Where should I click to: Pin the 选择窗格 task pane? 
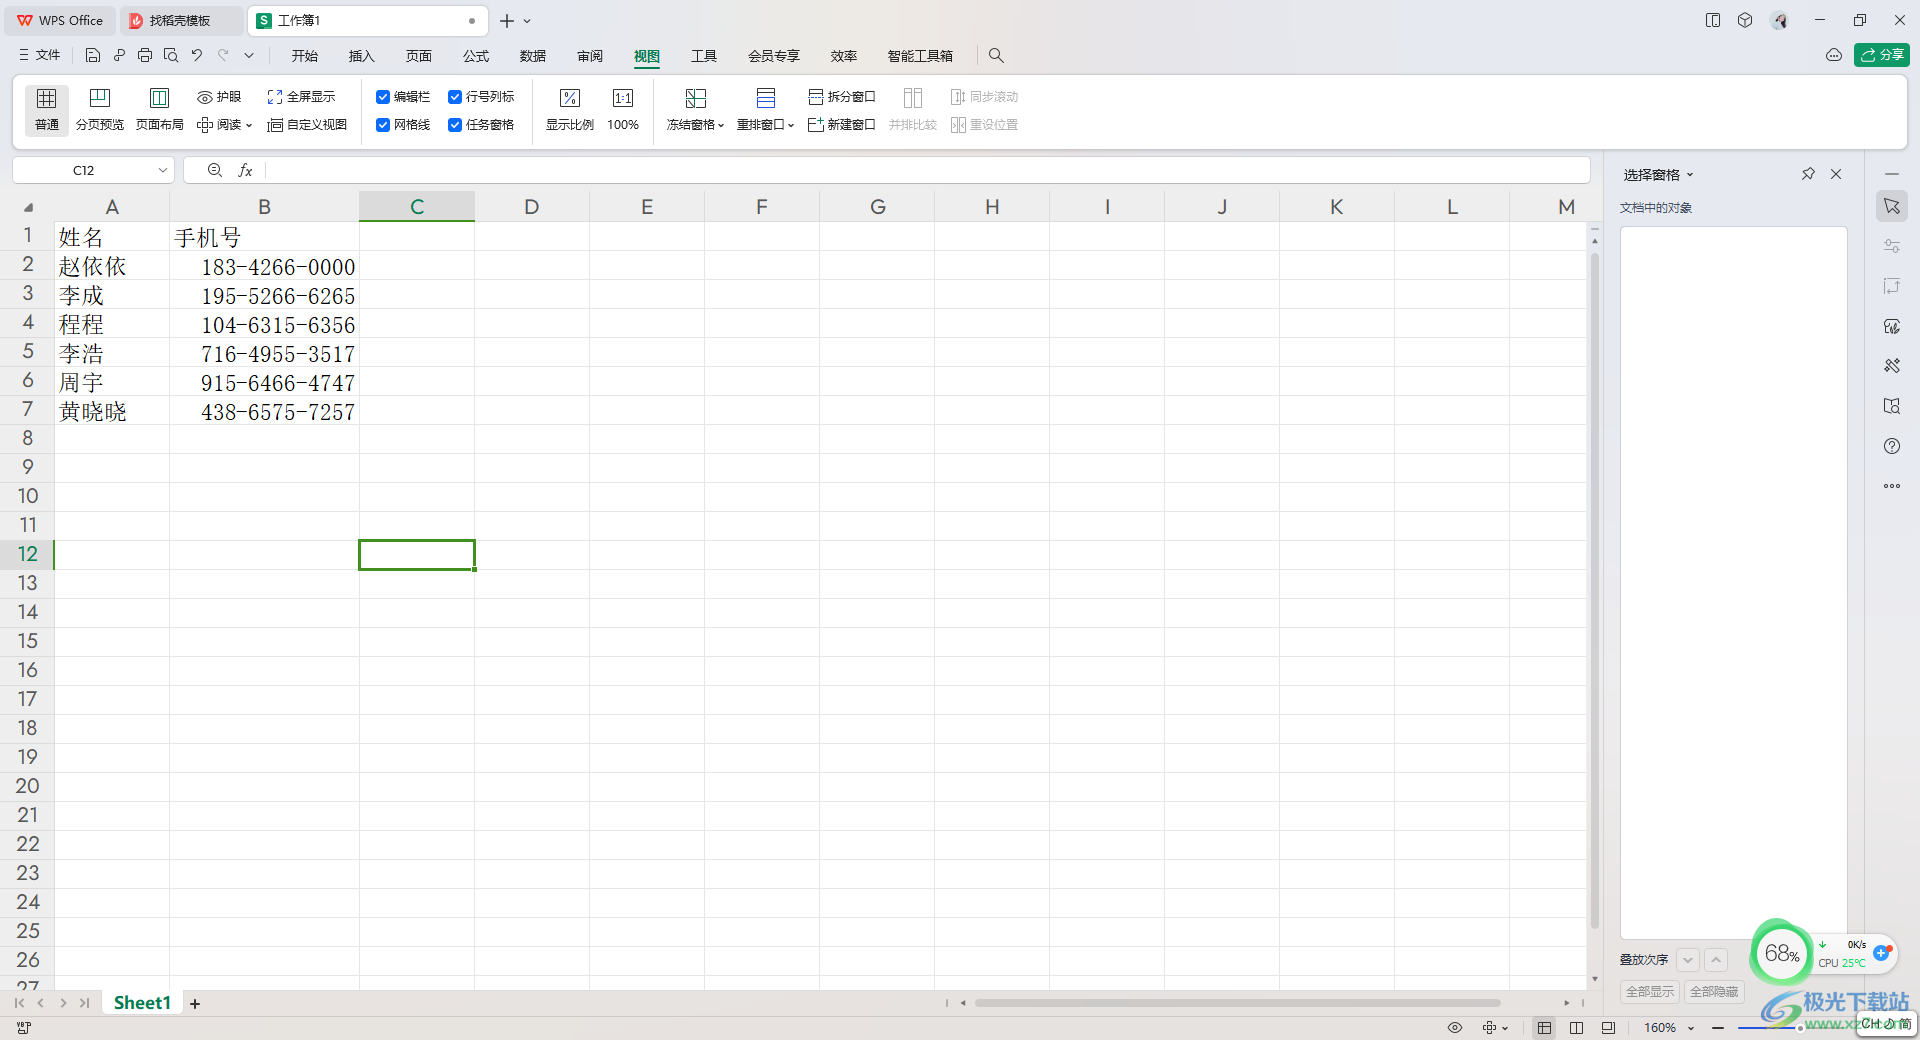[x=1808, y=174]
